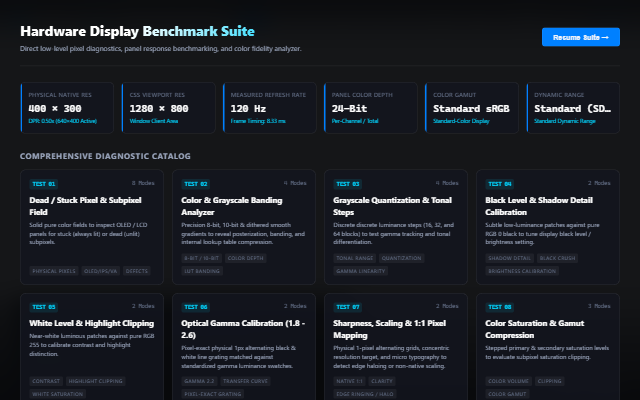Open the Dead / Stuck Pixel & Subpixel Field test
The image size is (640, 400).
[x=92, y=227]
